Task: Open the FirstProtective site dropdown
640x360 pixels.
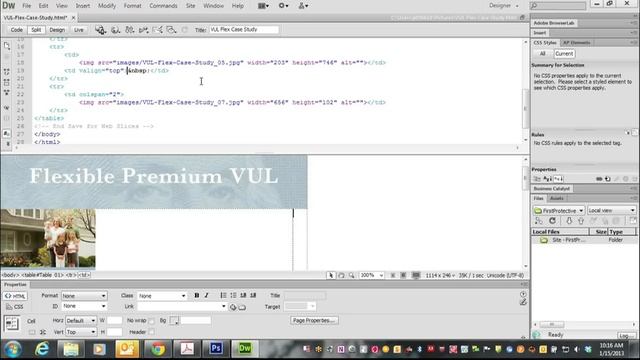Action: click(559, 211)
